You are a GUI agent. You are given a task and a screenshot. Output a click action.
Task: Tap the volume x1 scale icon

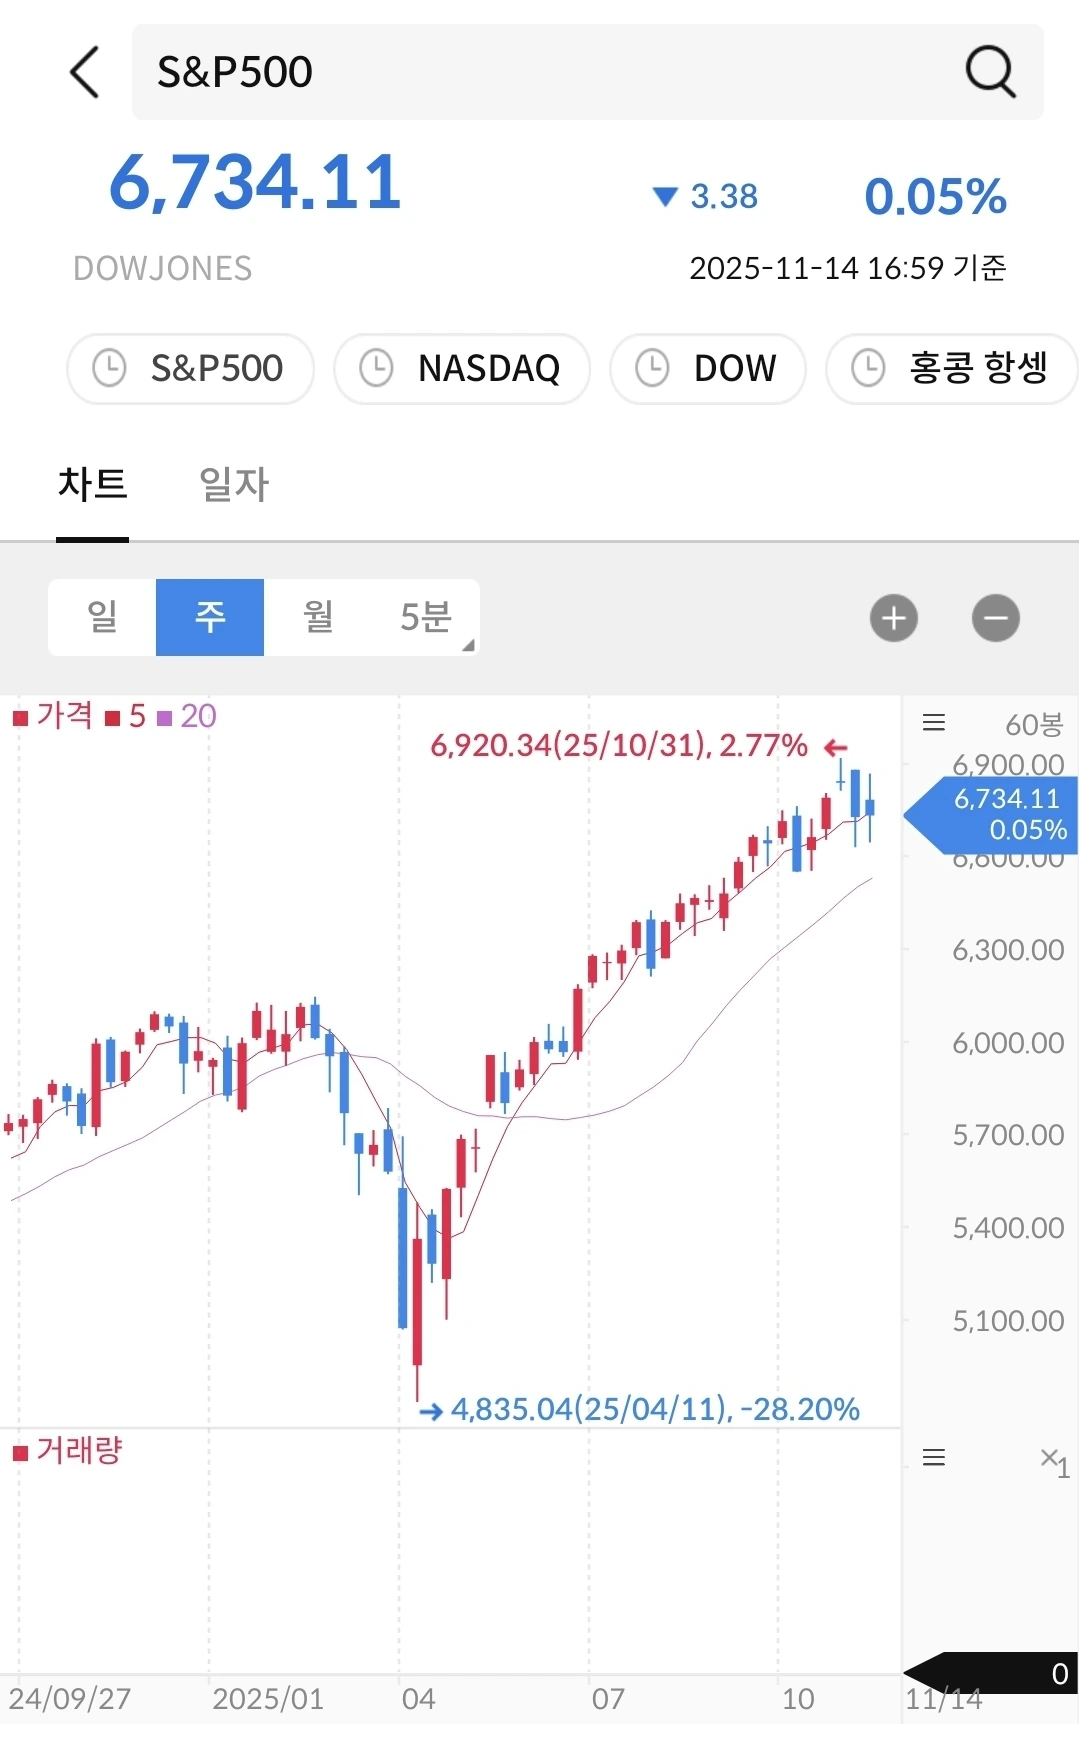1054,1461
